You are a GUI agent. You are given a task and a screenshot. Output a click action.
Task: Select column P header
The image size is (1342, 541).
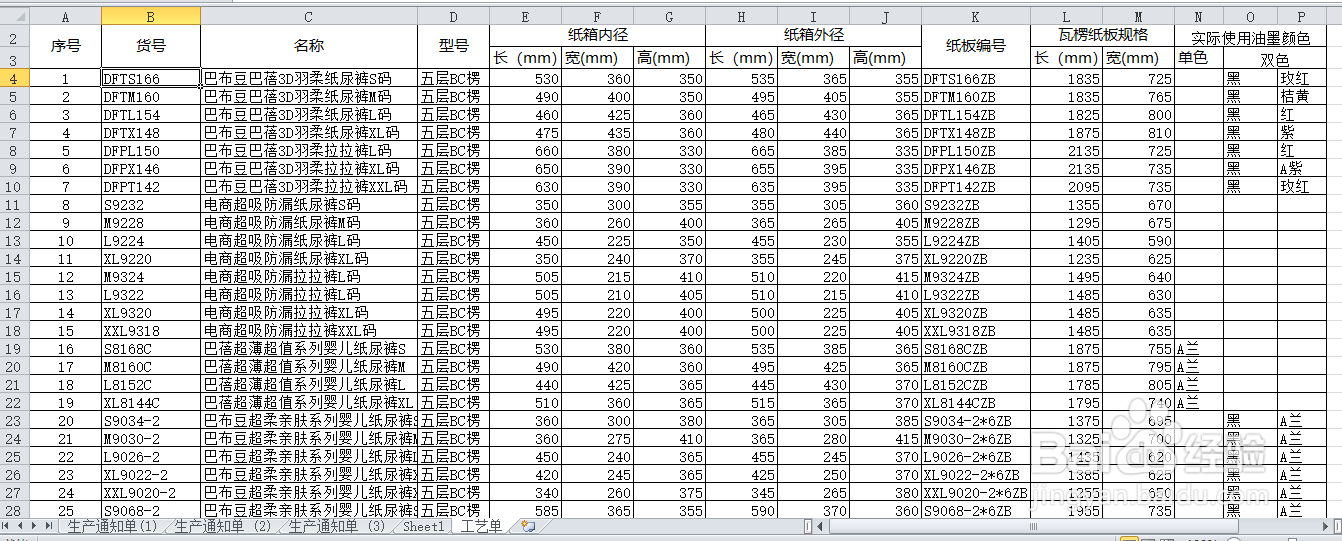[x=1300, y=16]
